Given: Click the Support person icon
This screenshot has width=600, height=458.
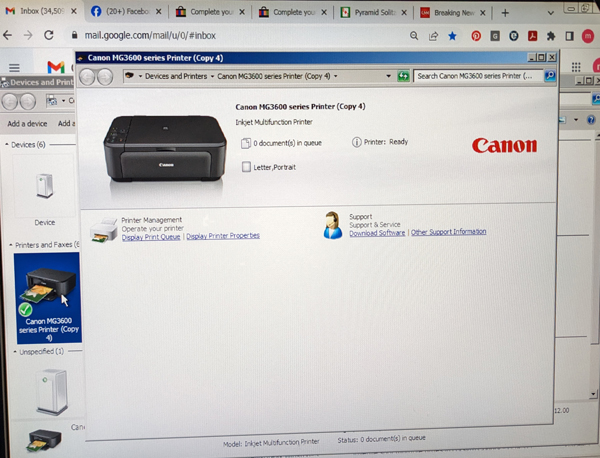Looking at the screenshot, I should (332, 225).
